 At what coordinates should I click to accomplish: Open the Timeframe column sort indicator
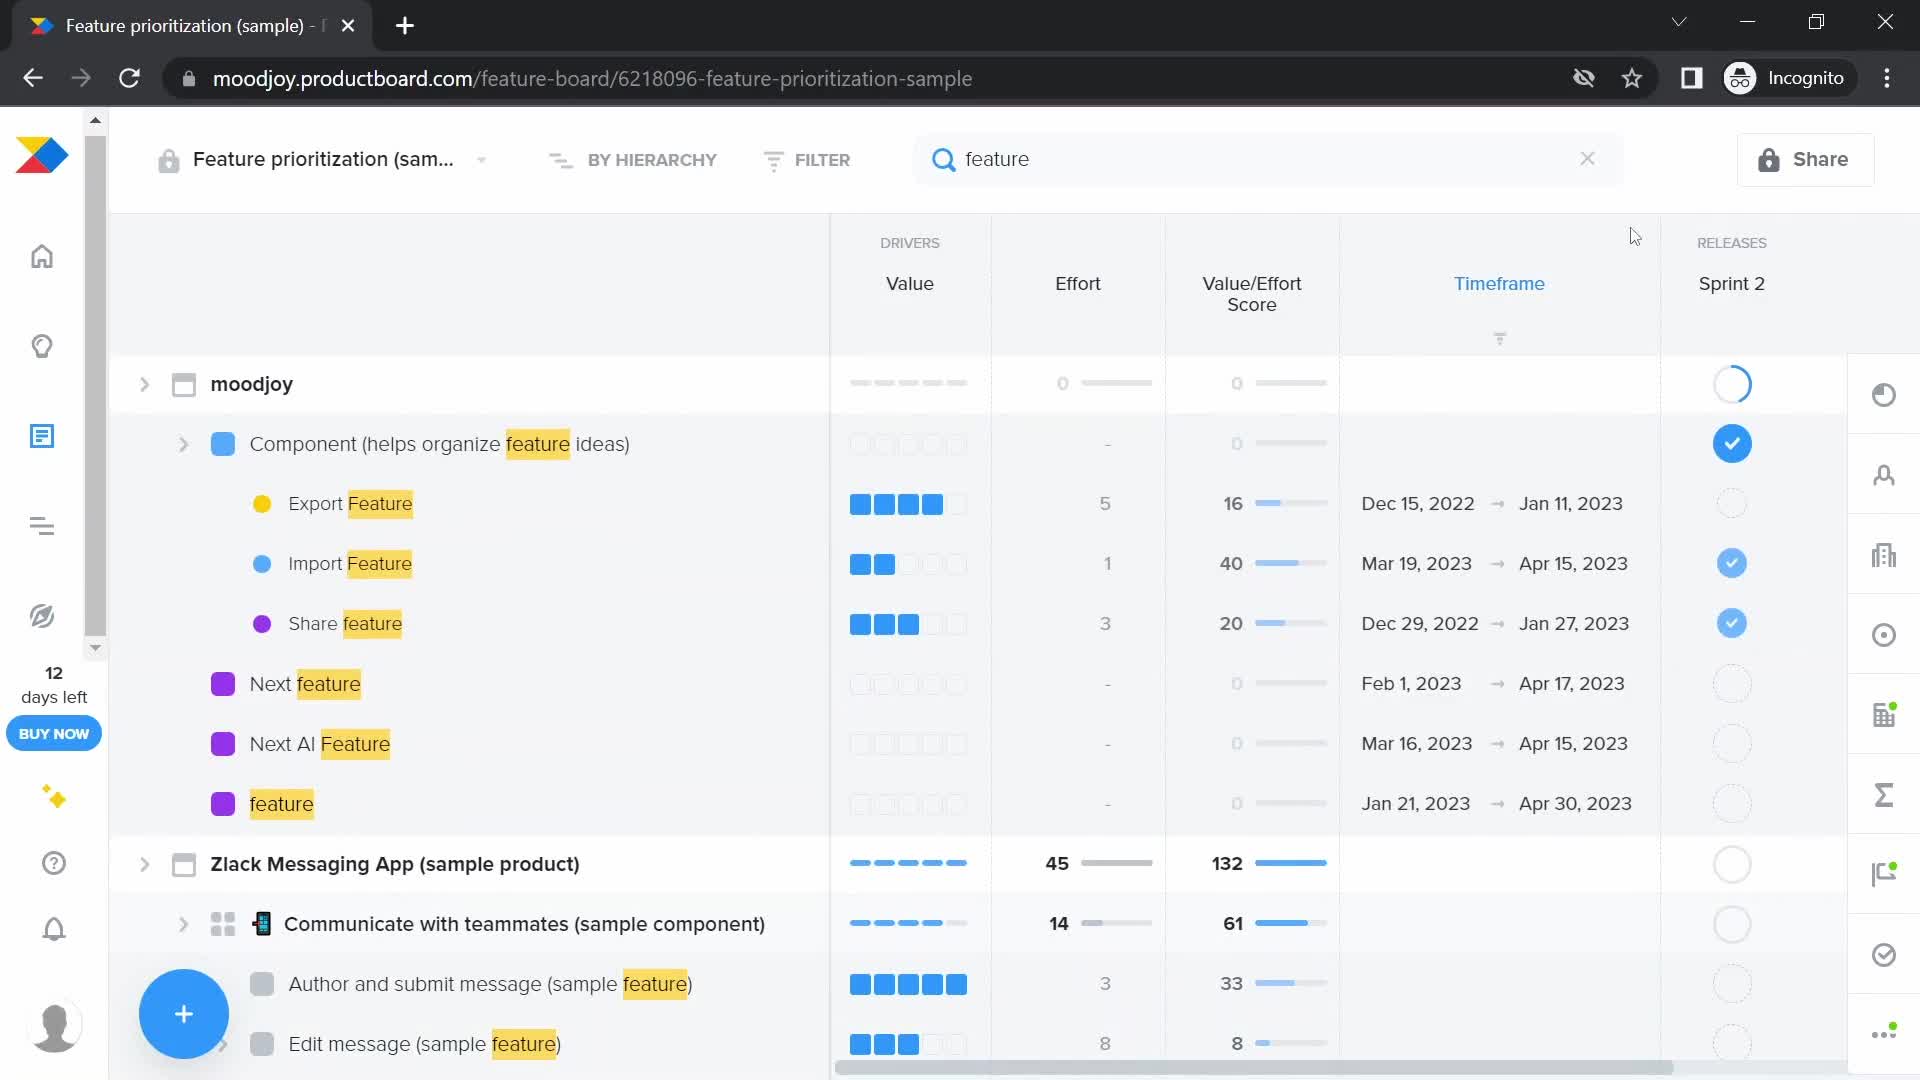pyautogui.click(x=1499, y=339)
